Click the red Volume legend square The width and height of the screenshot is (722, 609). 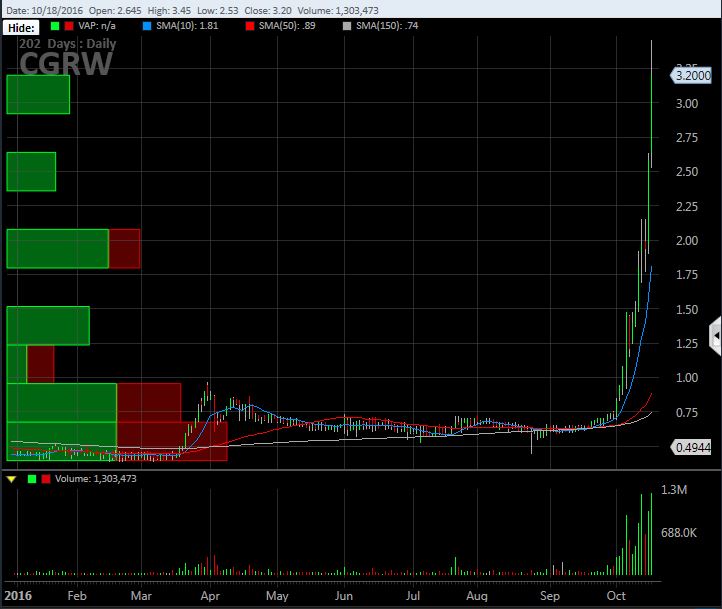click(44, 480)
